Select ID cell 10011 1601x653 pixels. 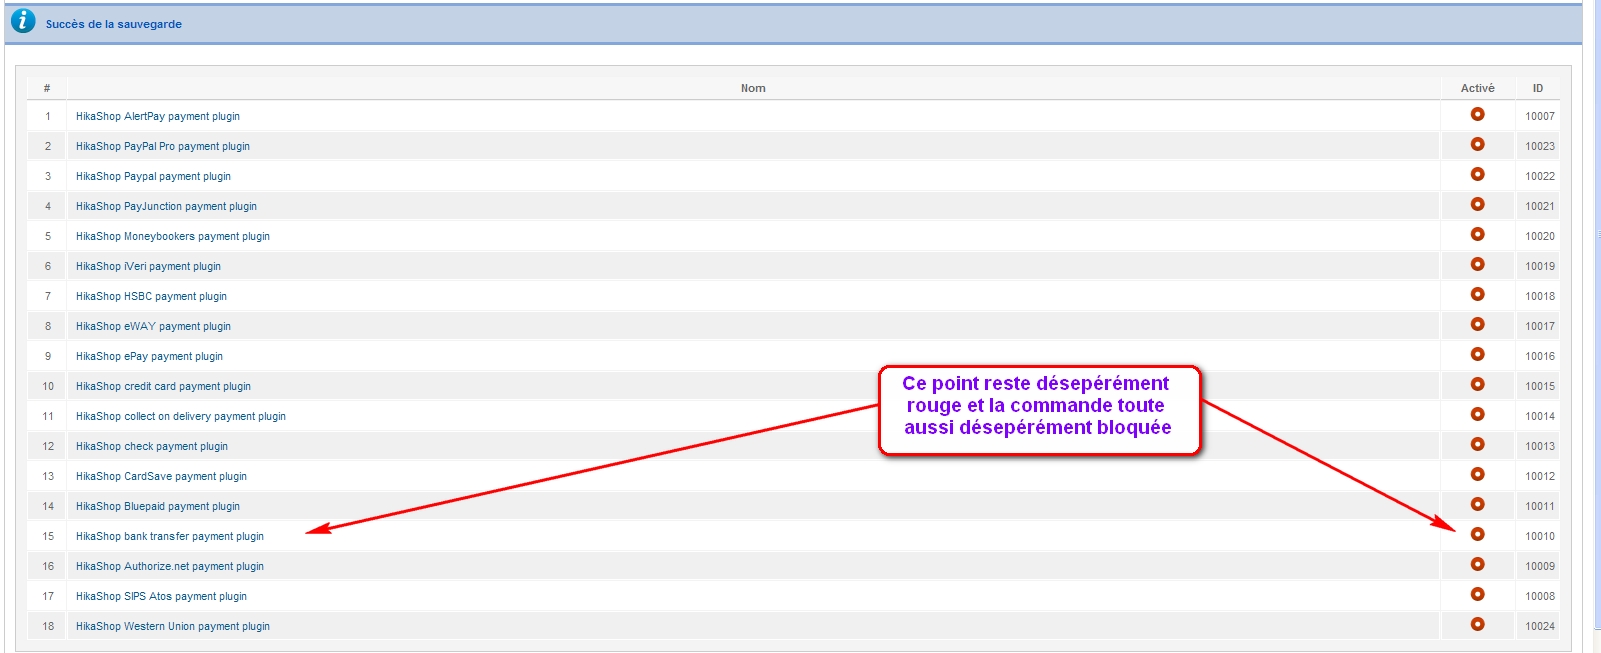pos(1540,507)
